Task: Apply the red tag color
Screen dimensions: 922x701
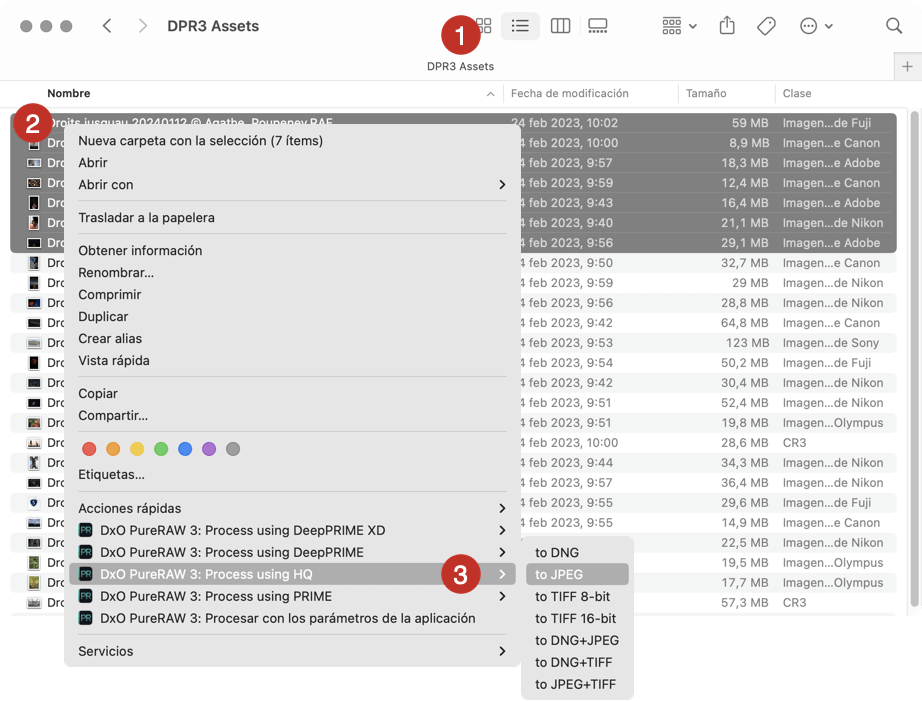Action: pos(89,449)
